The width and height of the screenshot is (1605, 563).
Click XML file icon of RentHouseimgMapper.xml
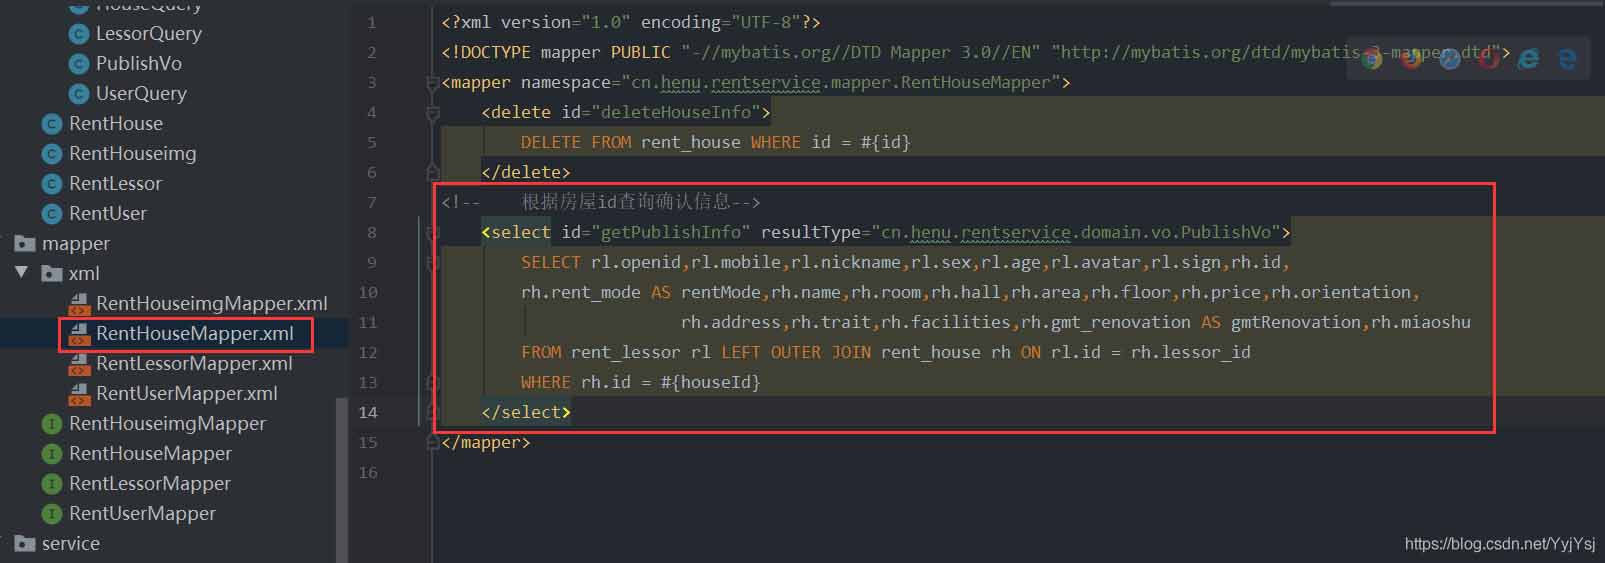click(79, 304)
